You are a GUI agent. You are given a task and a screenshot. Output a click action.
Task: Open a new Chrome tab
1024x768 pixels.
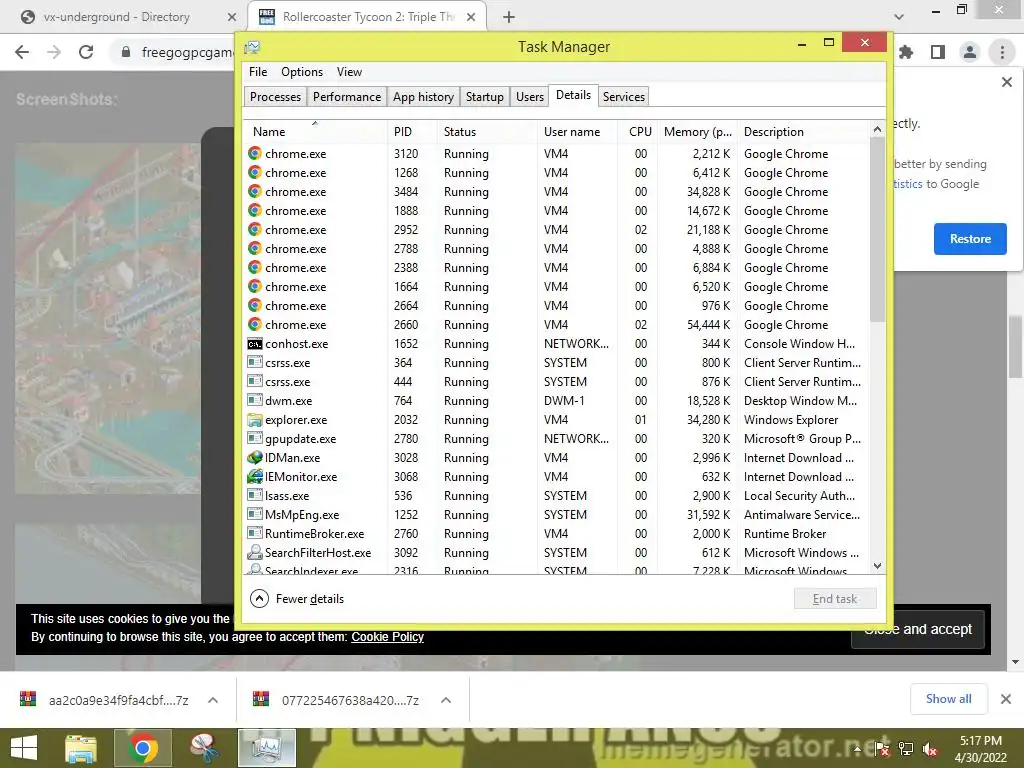coord(509,17)
